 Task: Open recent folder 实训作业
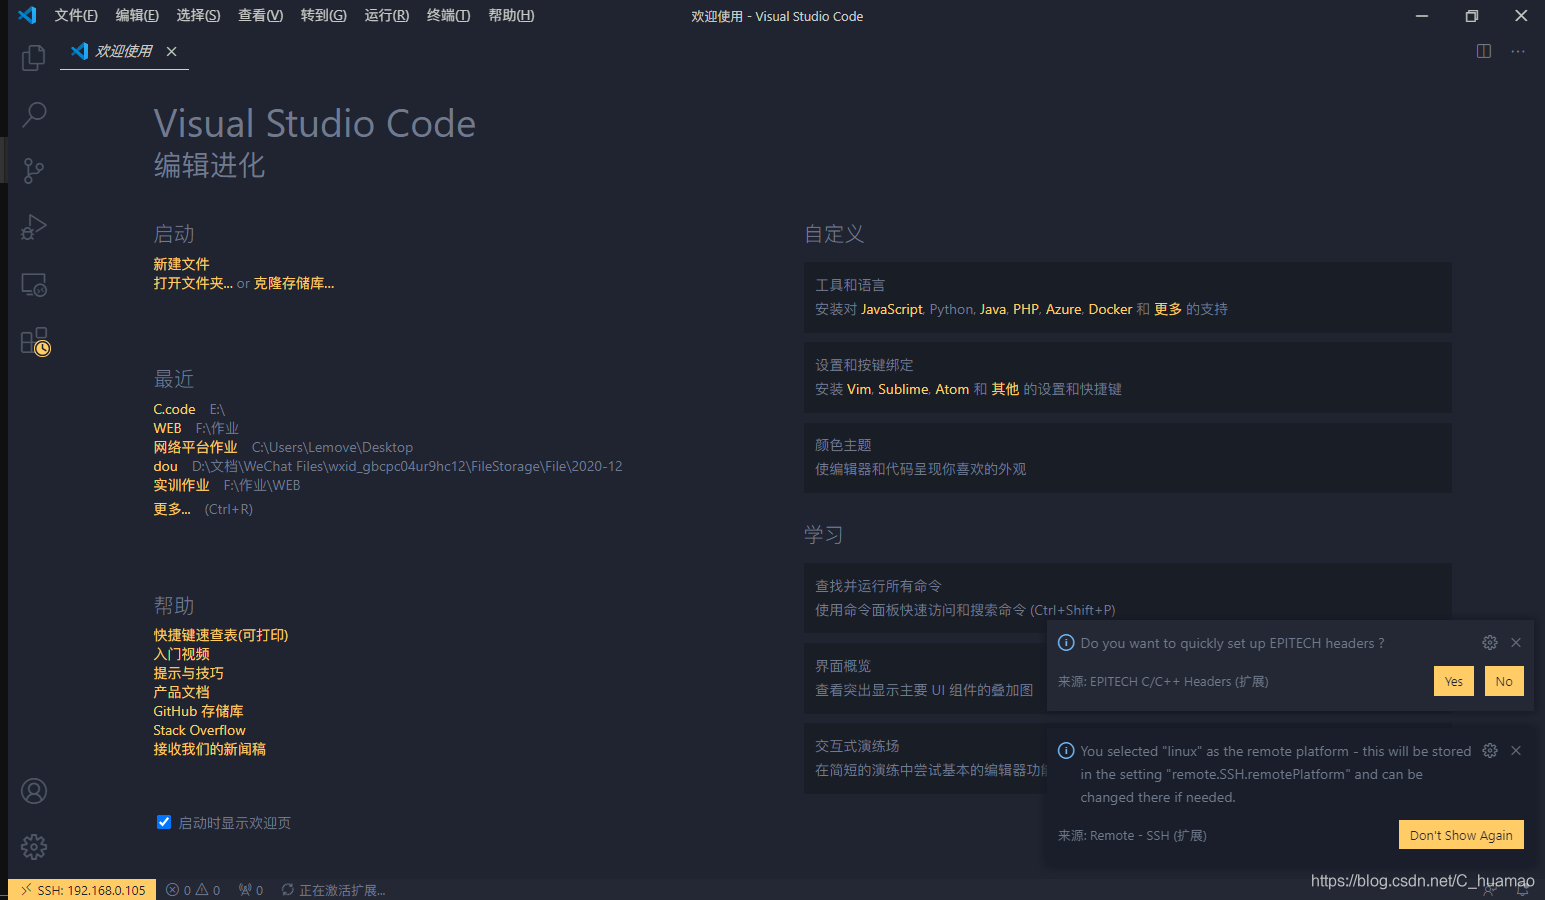click(x=181, y=485)
